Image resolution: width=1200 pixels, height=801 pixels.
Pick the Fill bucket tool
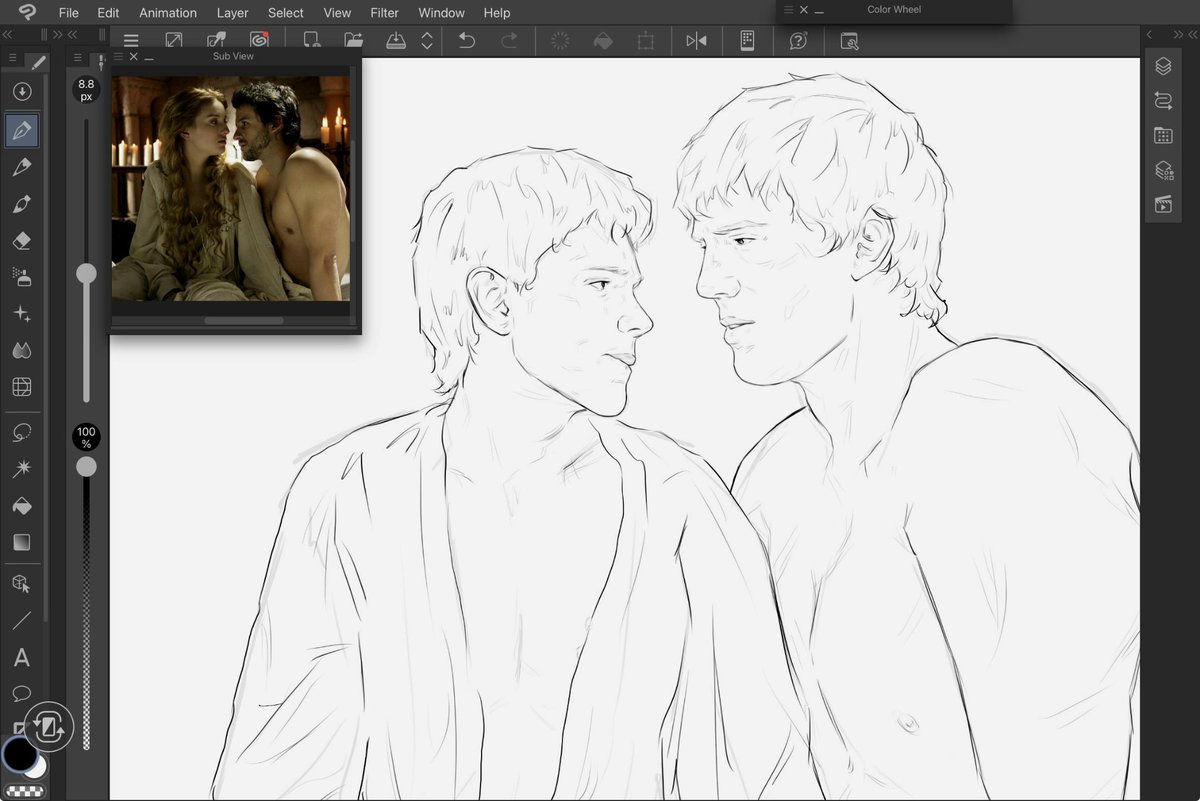tap(21, 506)
